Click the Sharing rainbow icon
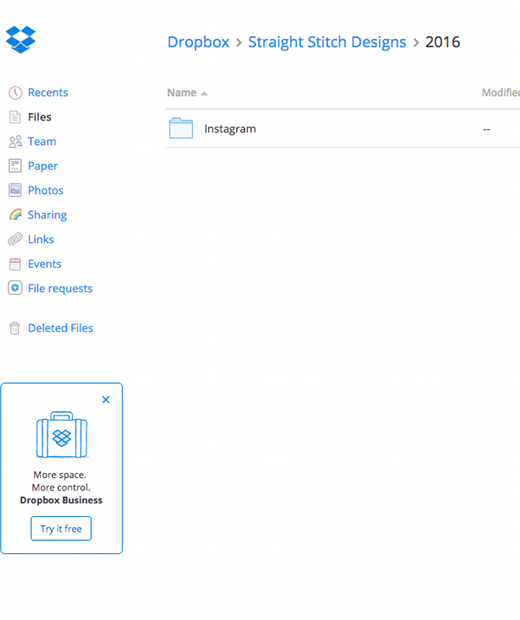520x620 pixels. tap(15, 215)
